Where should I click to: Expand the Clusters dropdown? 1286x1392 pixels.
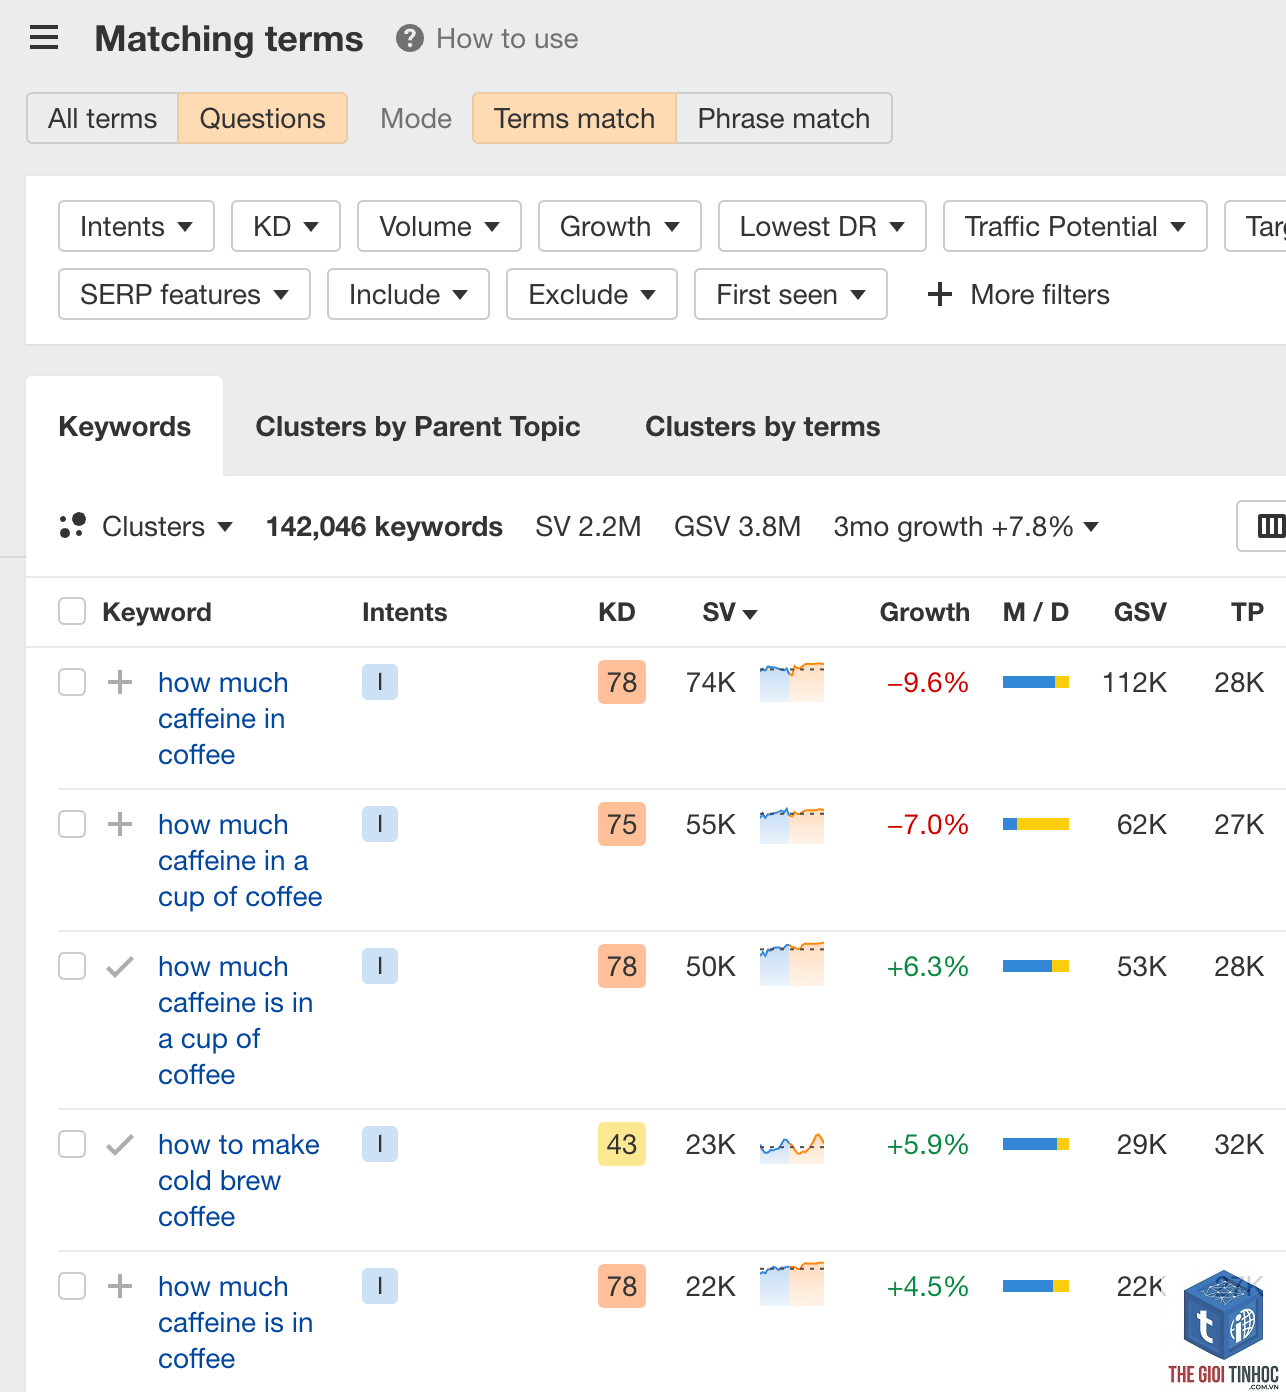(x=167, y=526)
